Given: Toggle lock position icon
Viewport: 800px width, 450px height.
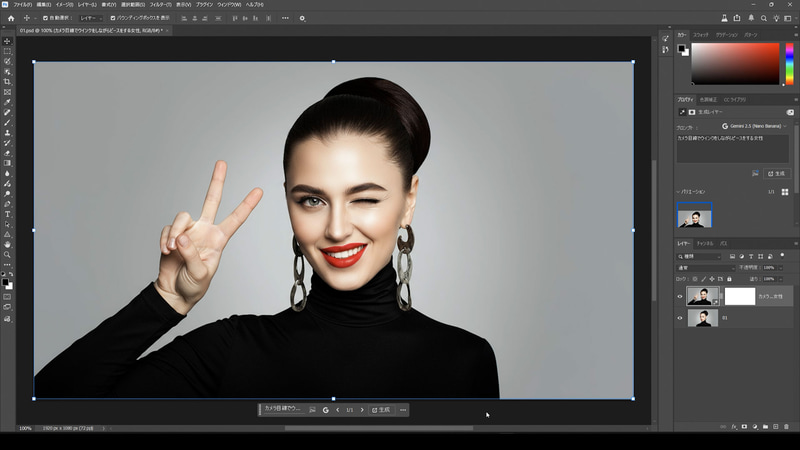Looking at the screenshot, I should point(712,279).
